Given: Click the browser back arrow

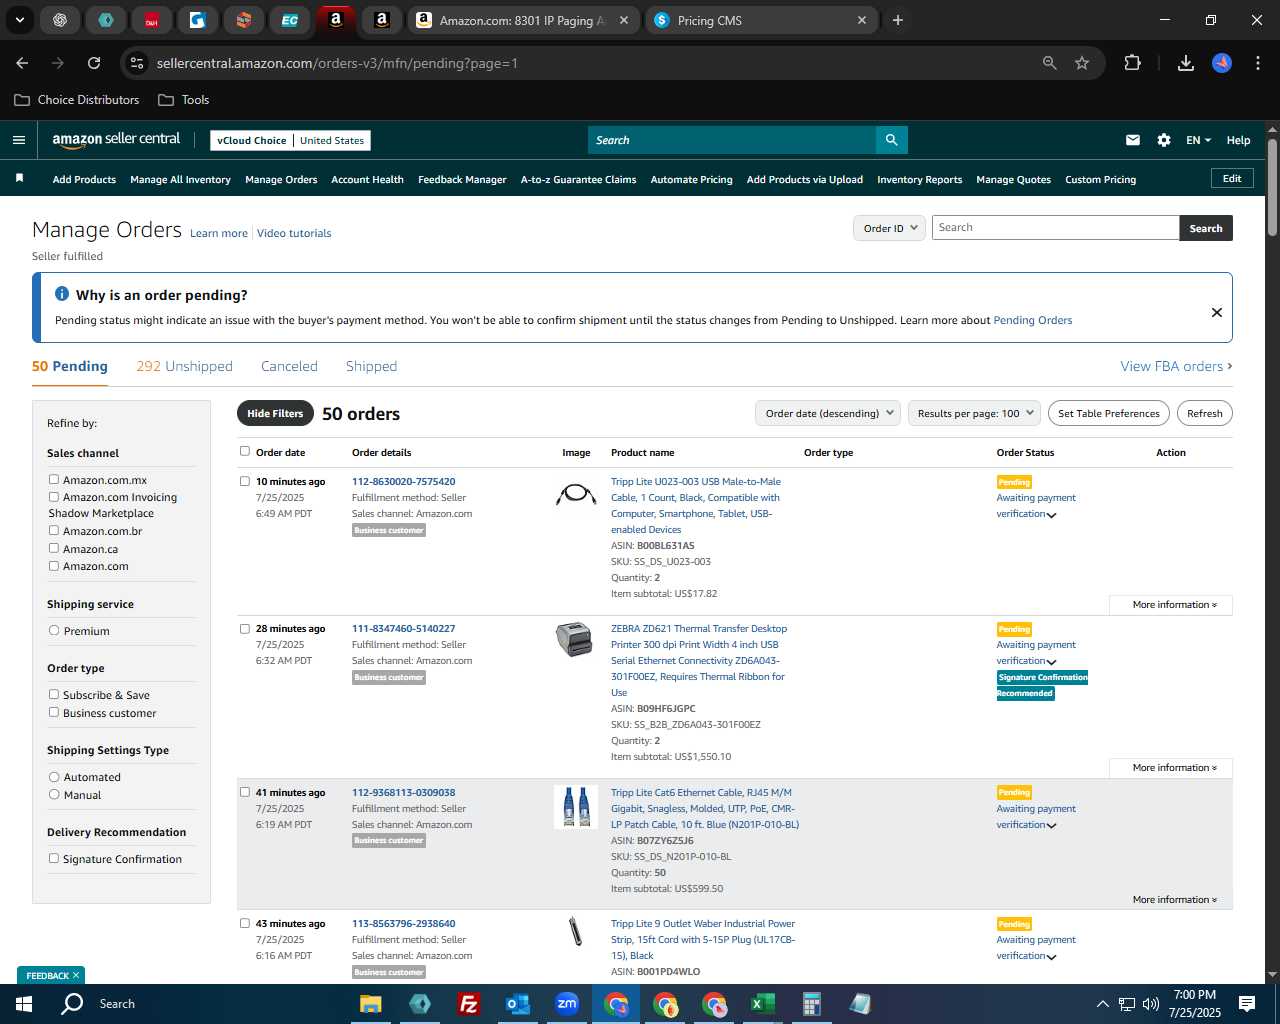Looking at the screenshot, I should click(22, 63).
